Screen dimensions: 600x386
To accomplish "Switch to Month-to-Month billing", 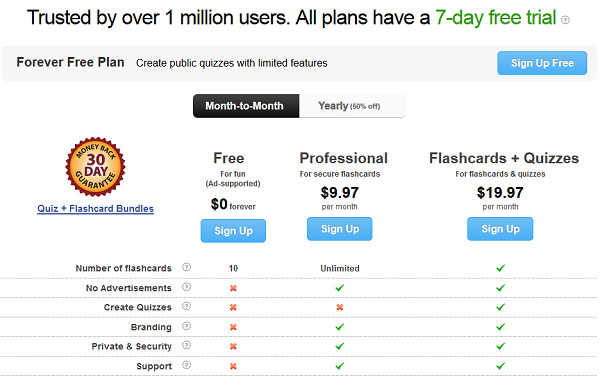I will (x=246, y=106).
